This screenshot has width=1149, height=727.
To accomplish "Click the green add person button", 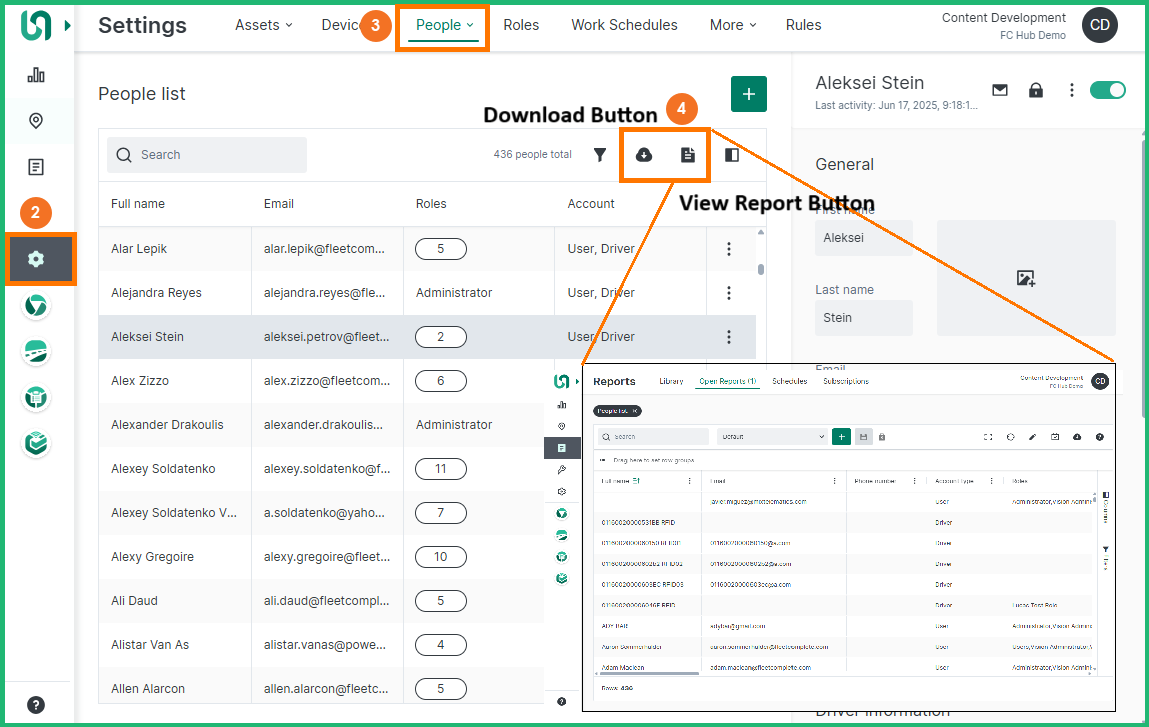I will coord(748,94).
